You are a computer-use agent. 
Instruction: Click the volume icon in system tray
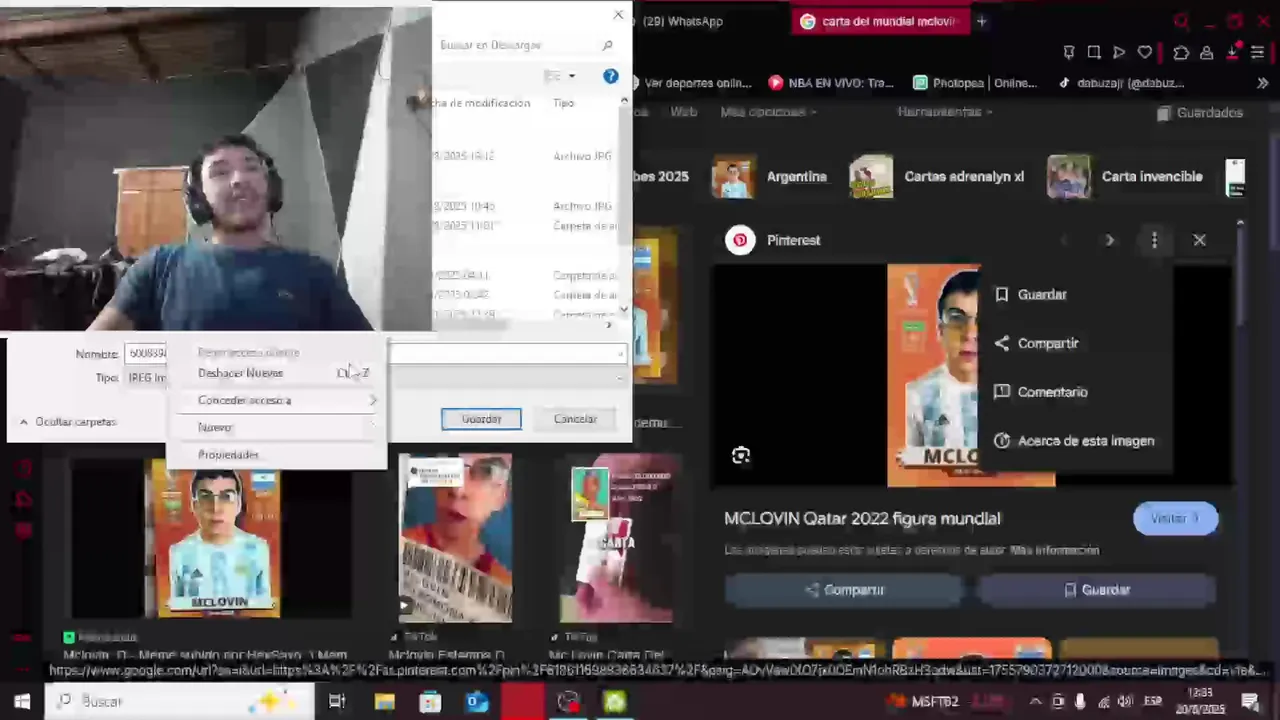point(1125,701)
